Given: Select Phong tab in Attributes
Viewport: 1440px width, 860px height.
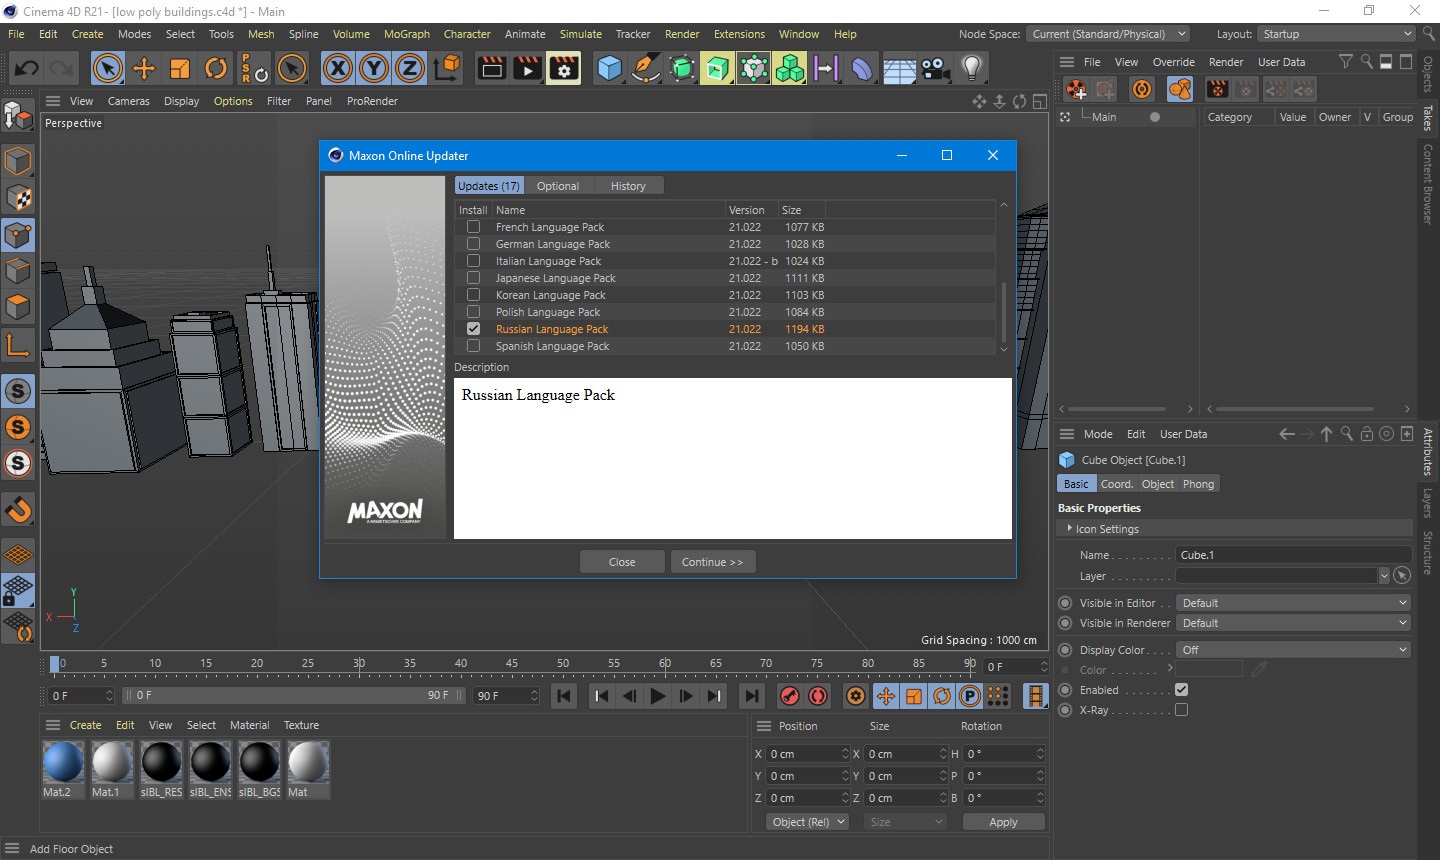Looking at the screenshot, I should [x=1198, y=484].
